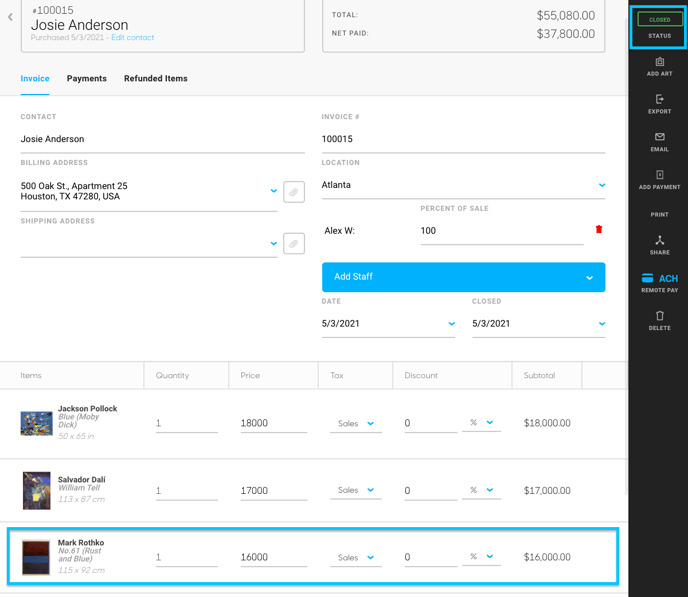Viewport: 688px width, 597px height.
Task: Click Print in the sidebar
Action: click(x=659, y=214)
